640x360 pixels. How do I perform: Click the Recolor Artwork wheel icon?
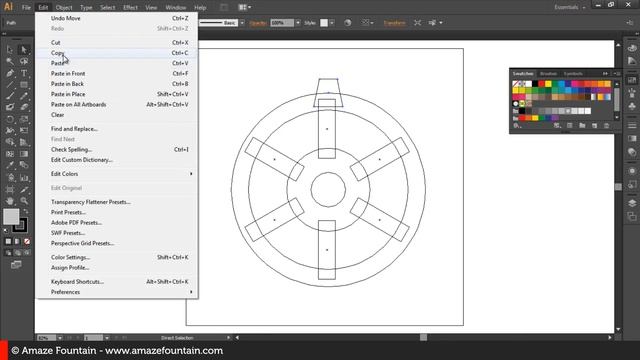(x=348, y=23)
